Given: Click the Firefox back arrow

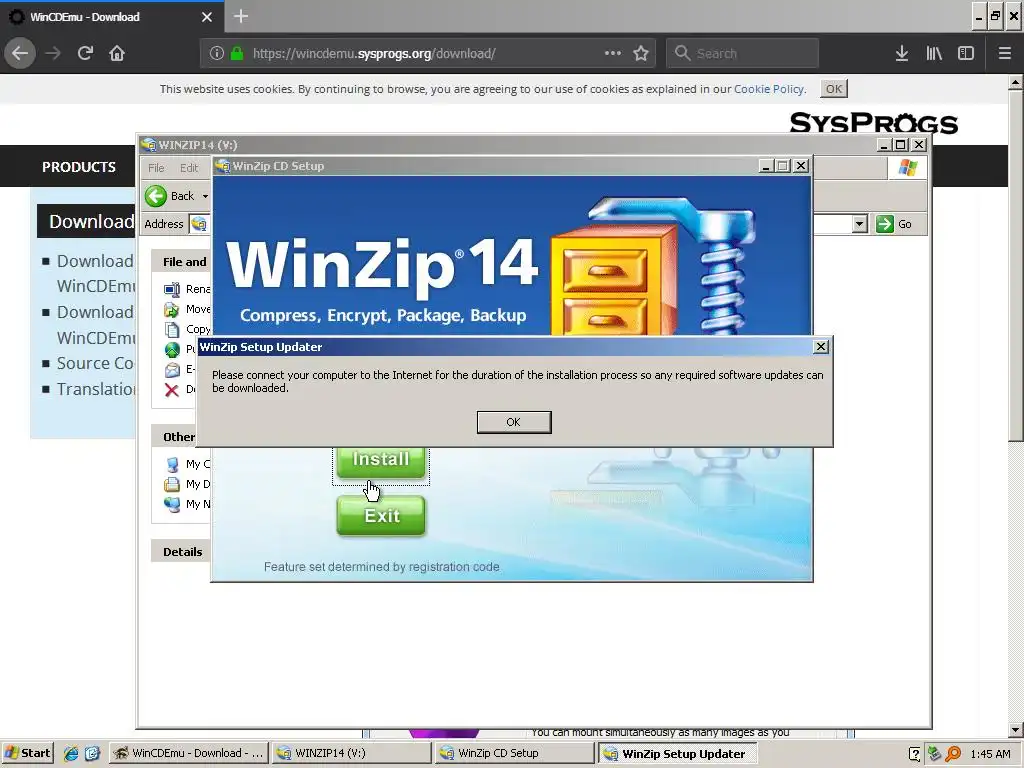Looking at the screenshot, I should pos(20,54).
